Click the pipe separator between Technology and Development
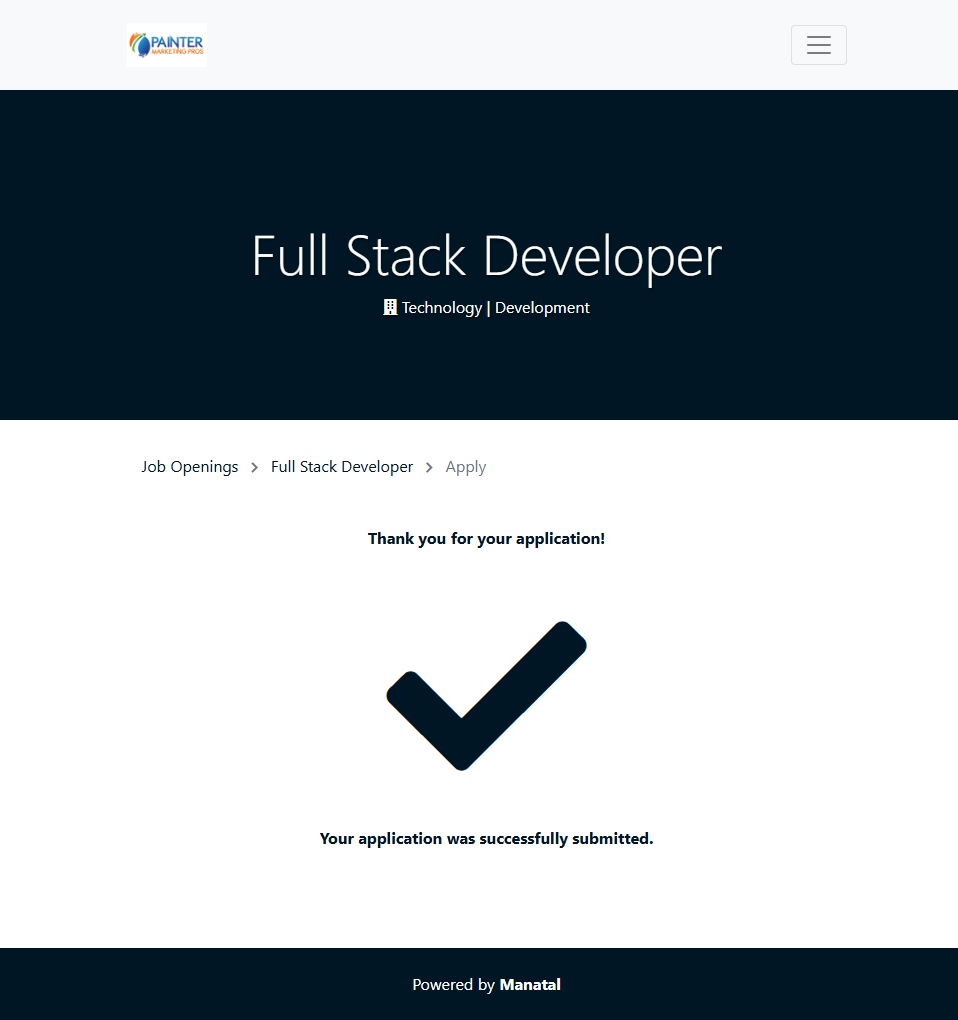This screenshot has width=958, height=1020. point(488,308)
